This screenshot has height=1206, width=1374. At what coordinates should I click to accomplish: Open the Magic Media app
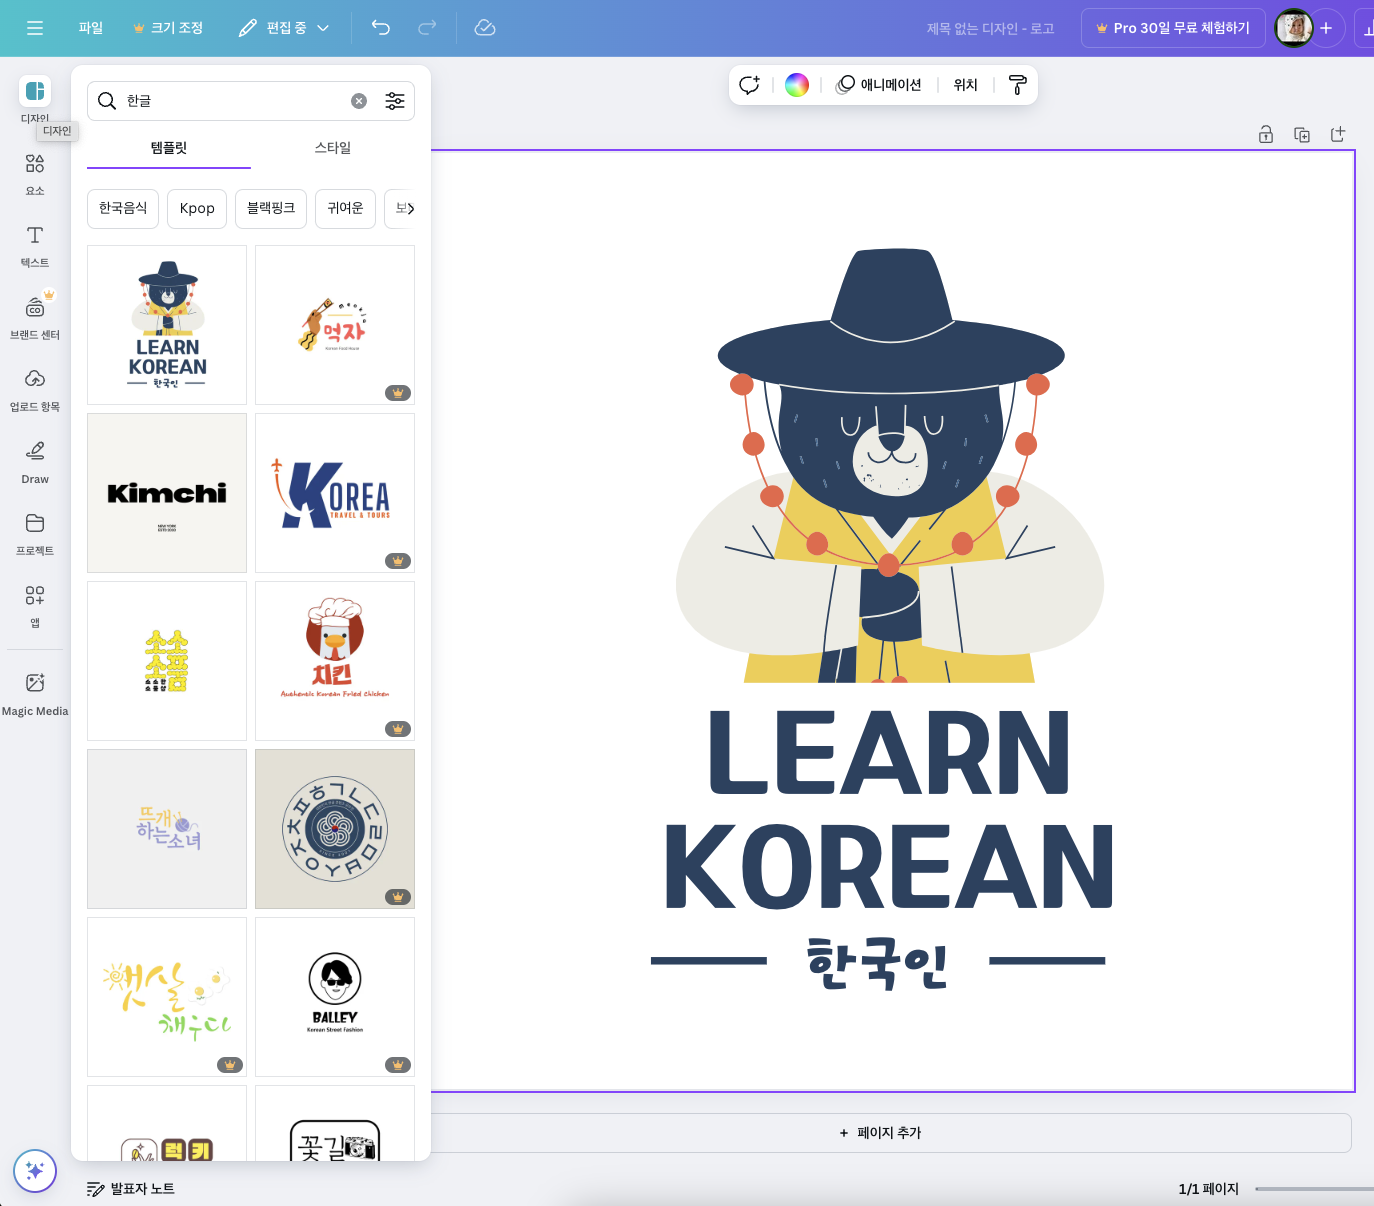pos(35,694)
